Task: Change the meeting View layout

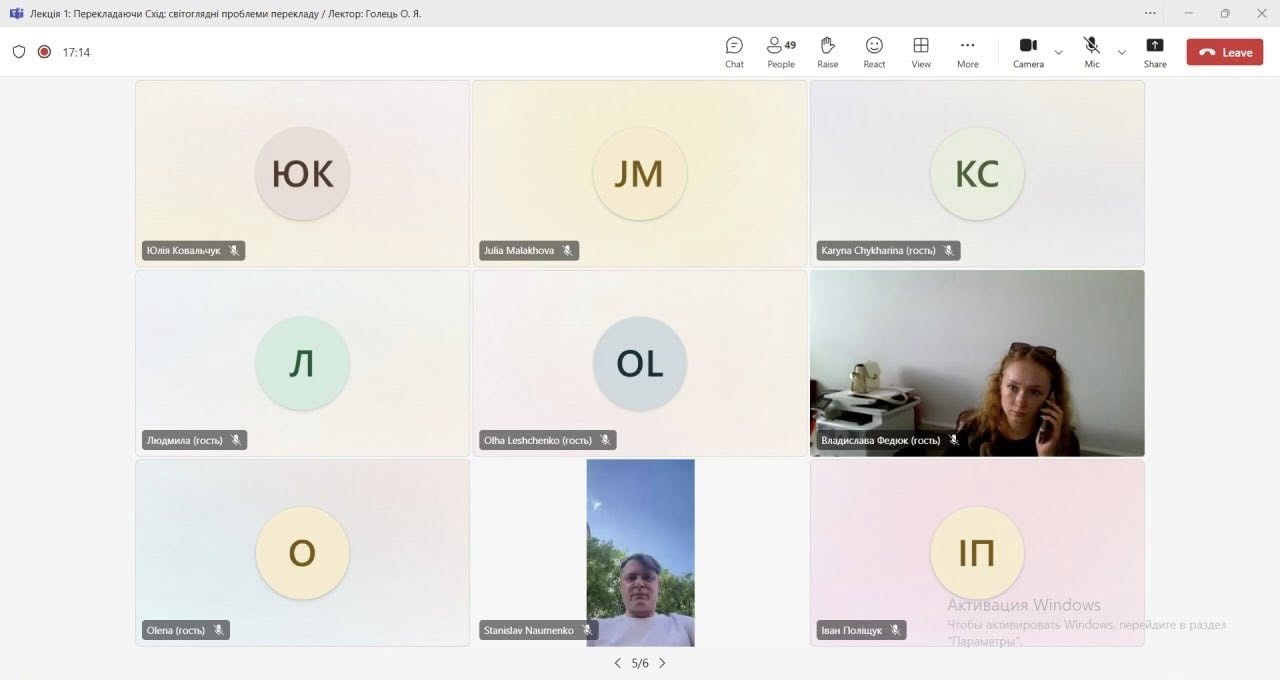Action: (921, 52)
